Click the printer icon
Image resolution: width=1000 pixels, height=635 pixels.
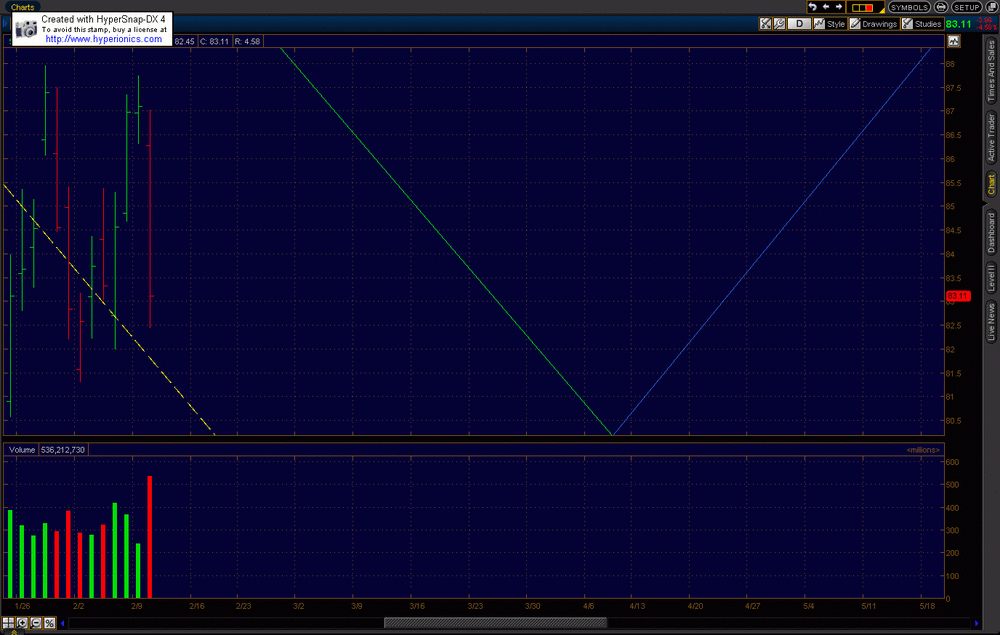[941, 7]
